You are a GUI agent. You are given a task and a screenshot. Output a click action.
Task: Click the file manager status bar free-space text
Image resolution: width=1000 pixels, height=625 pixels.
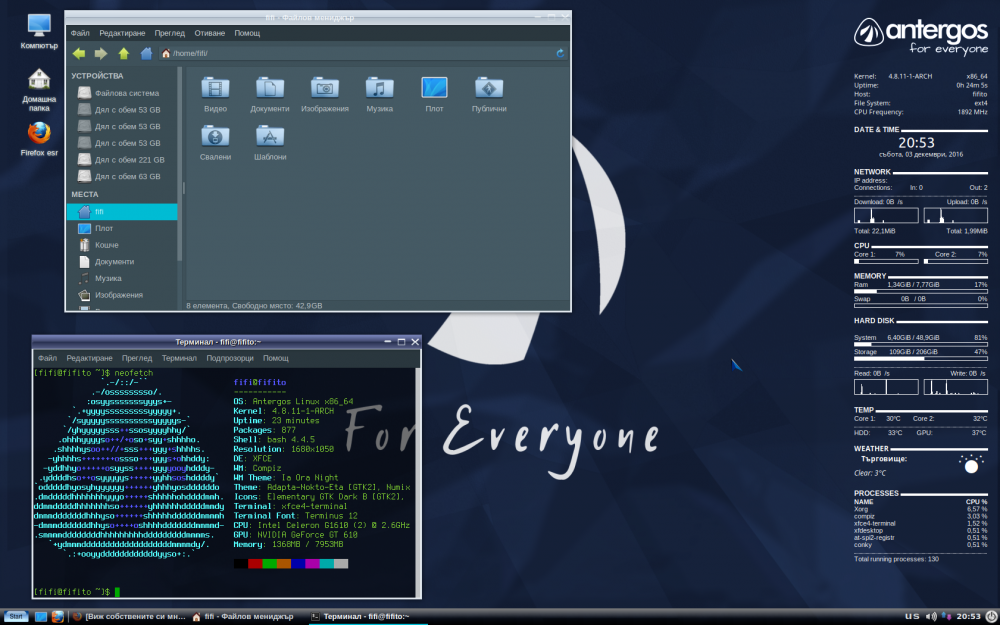(276, 306)
